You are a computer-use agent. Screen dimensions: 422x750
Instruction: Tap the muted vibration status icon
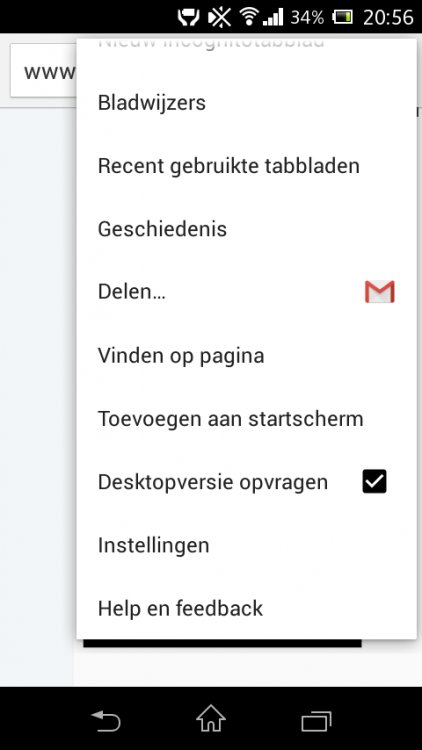tap(220, 17)
